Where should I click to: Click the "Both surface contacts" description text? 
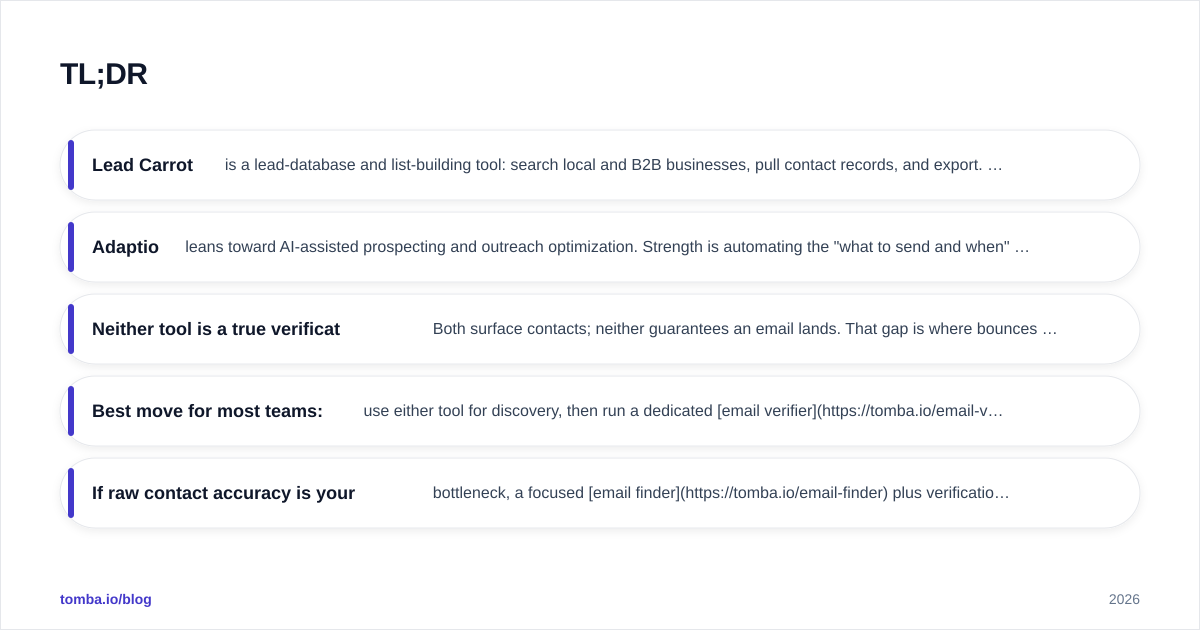[x=745, y=329]
